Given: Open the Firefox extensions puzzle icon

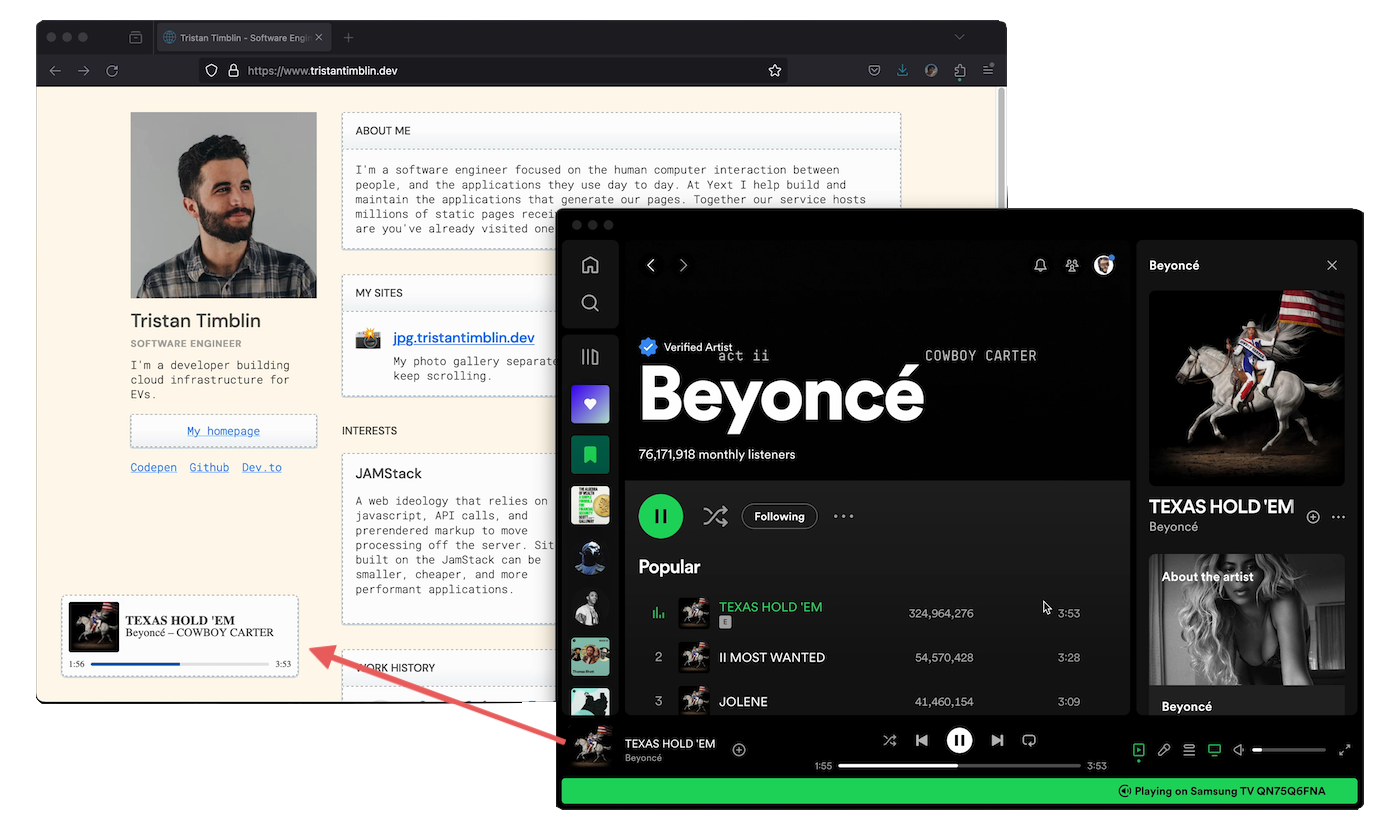Looking at the screenshot, I should [x=960, y=71].
